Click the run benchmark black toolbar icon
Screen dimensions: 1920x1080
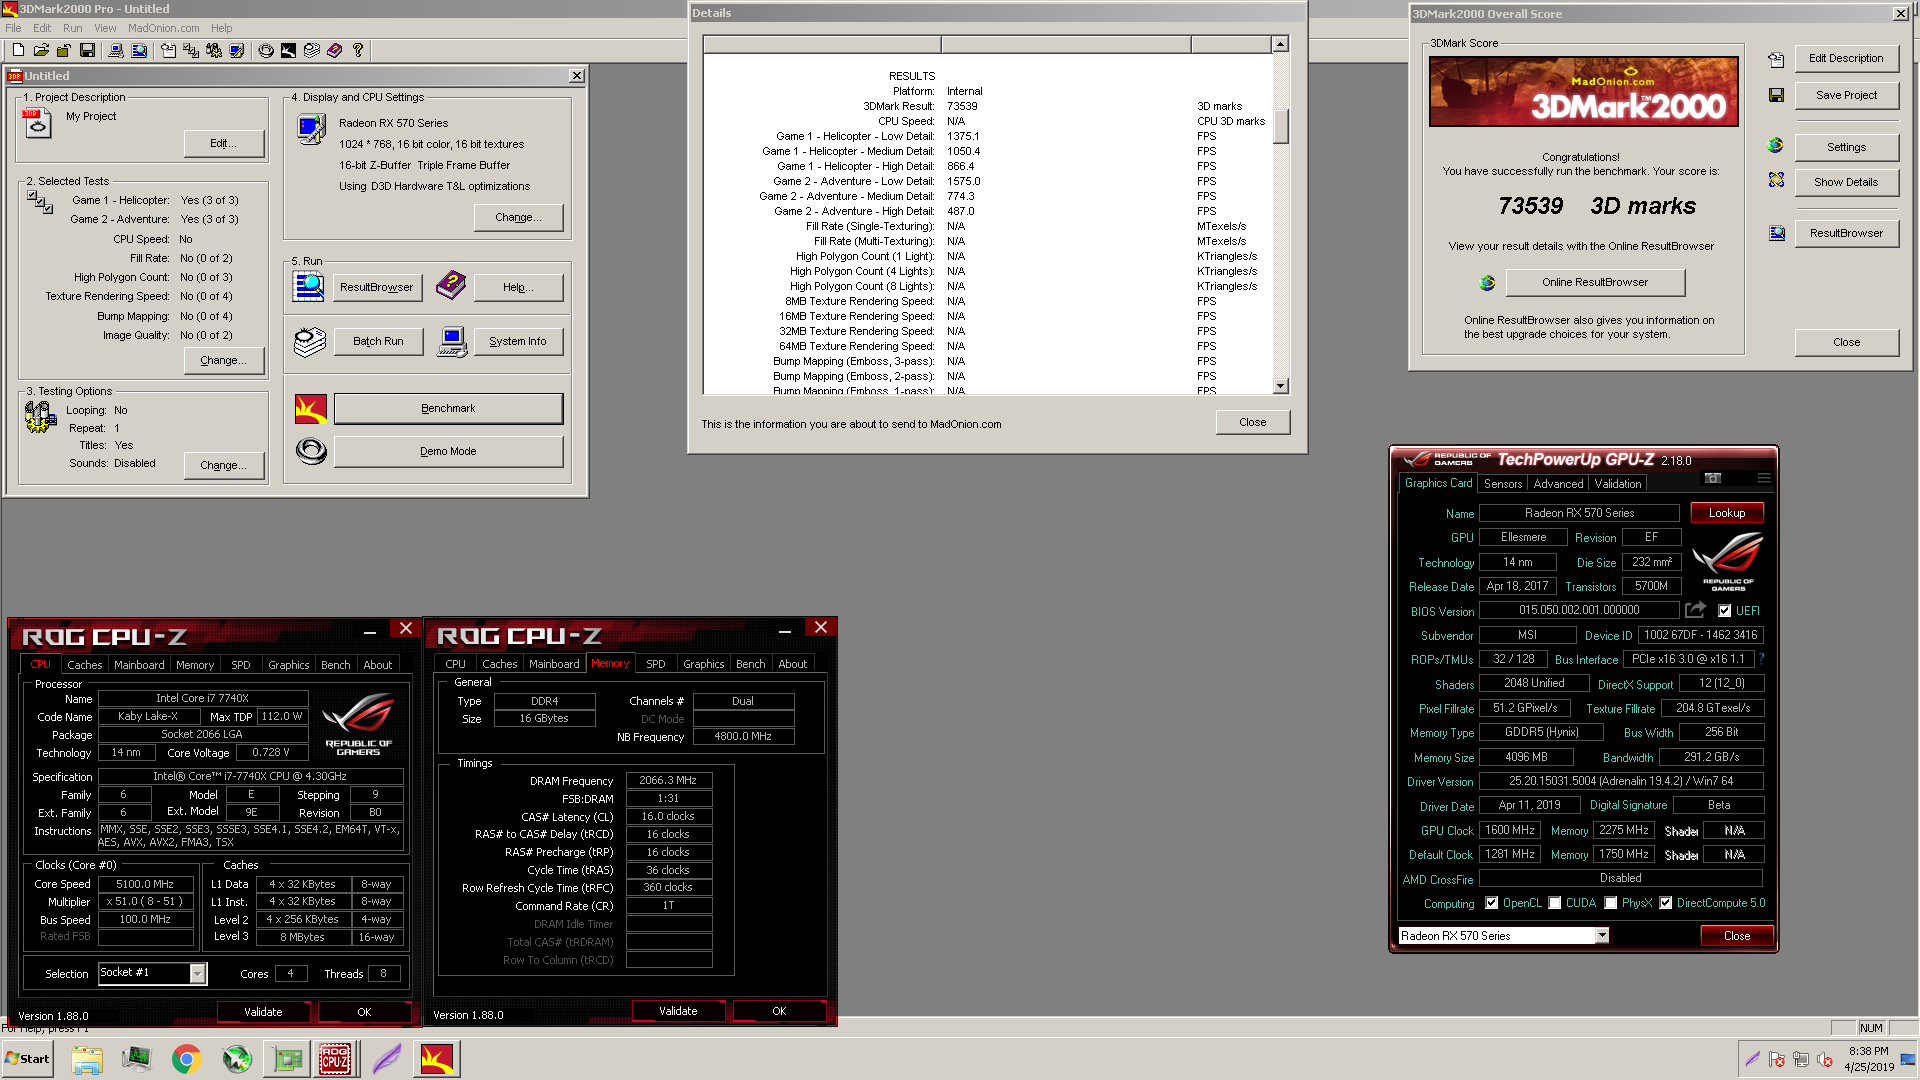288,50
